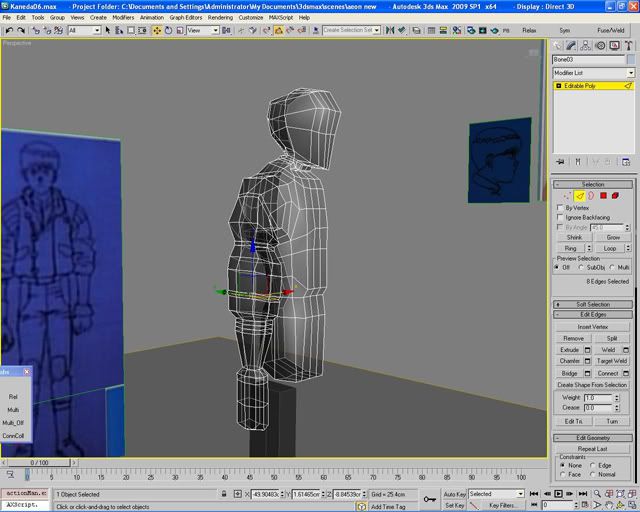
Task: Click the Set Key key icon
Action: (x=429, y=499)
